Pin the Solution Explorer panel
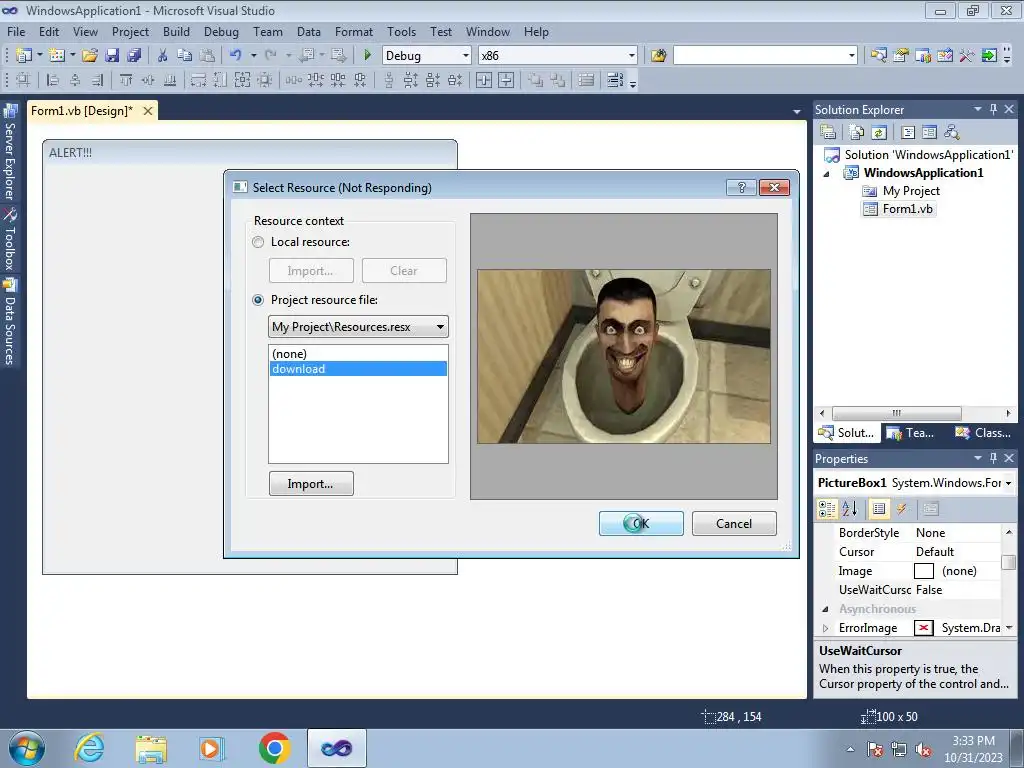Screen dimensions: 1024x768 click(993, 109)
